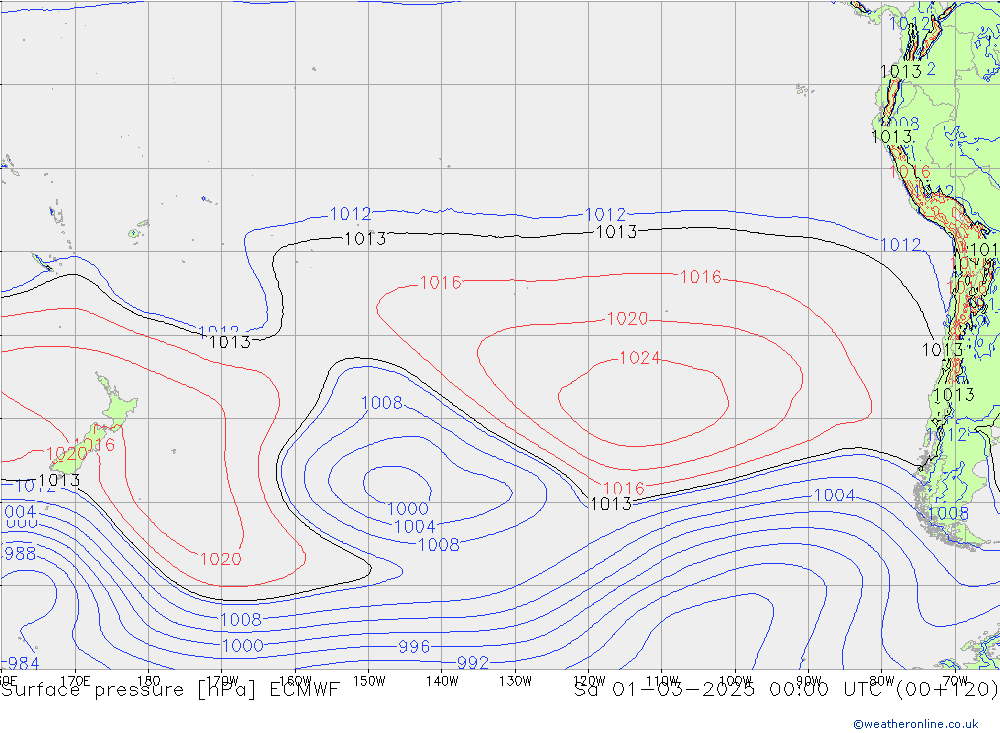Select the 70W longitude axis label

pos(955,681)
